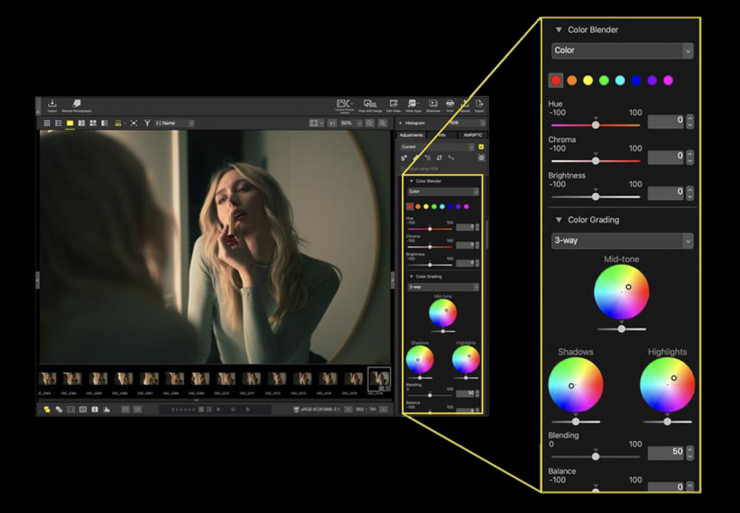This screenshot has width=740, height=513.
Task: Click the Import icon in the top toolbar
Action: (52, 103)
